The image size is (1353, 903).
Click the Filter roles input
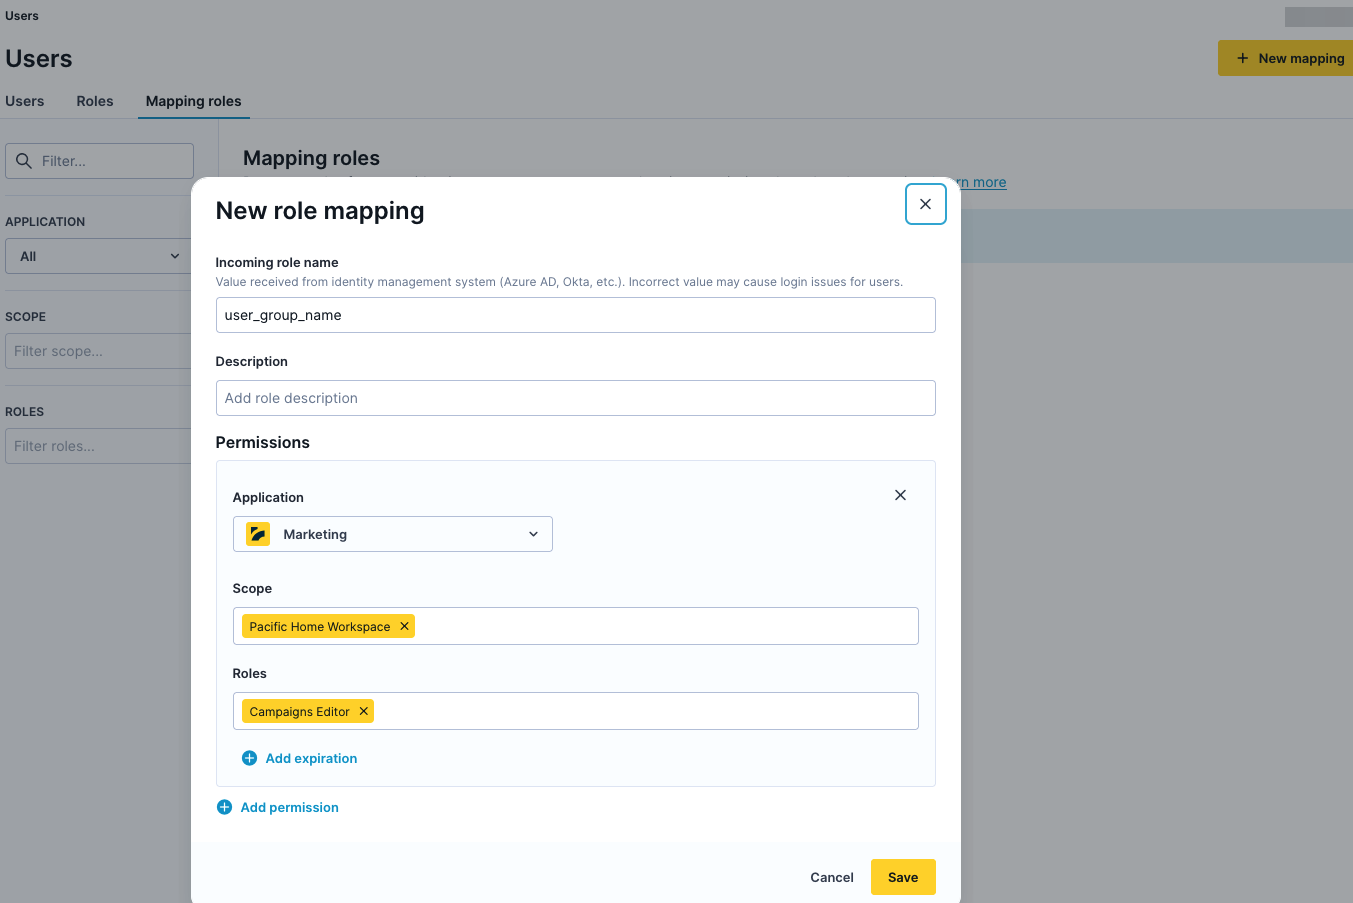pos(98,446)
